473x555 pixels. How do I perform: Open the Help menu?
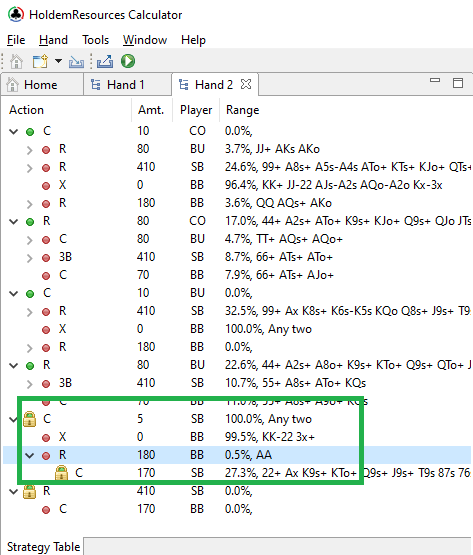coord(193,40)
